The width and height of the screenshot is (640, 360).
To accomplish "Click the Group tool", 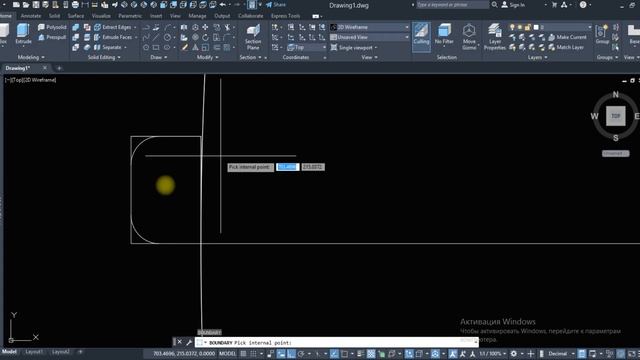I will [602, 34].
